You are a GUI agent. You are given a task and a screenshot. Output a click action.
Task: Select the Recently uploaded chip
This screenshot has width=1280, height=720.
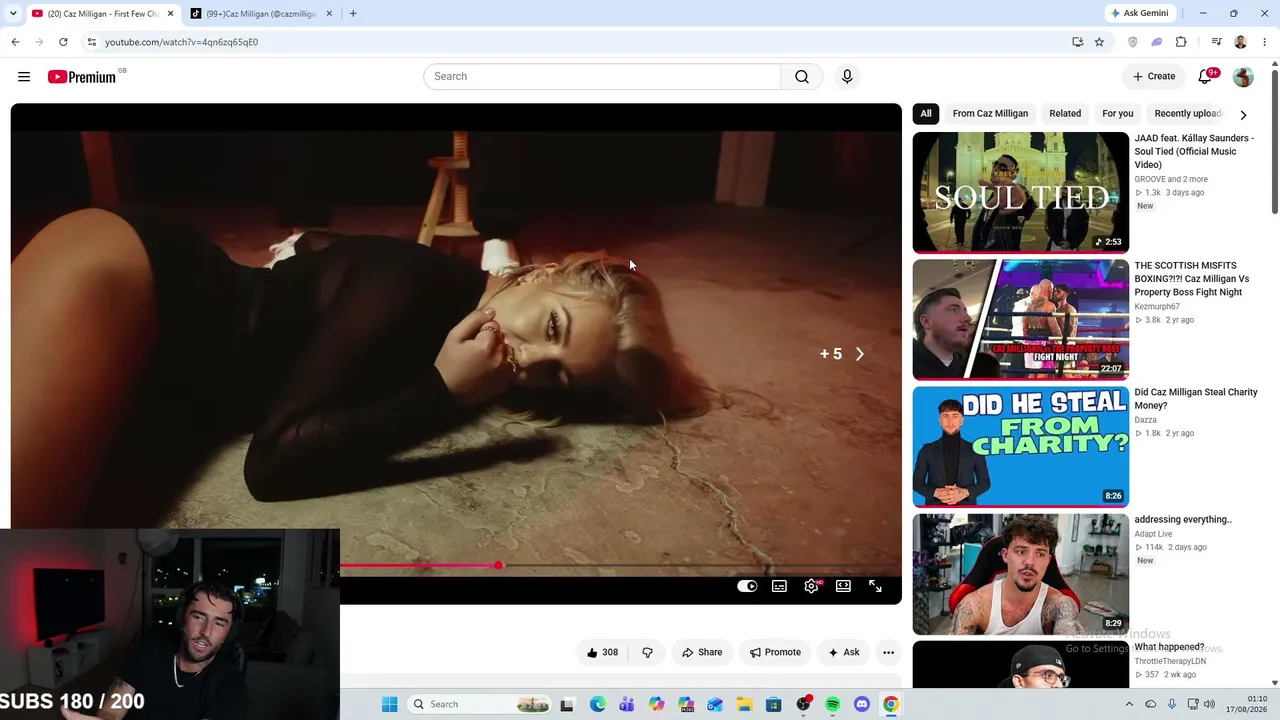1188,114
